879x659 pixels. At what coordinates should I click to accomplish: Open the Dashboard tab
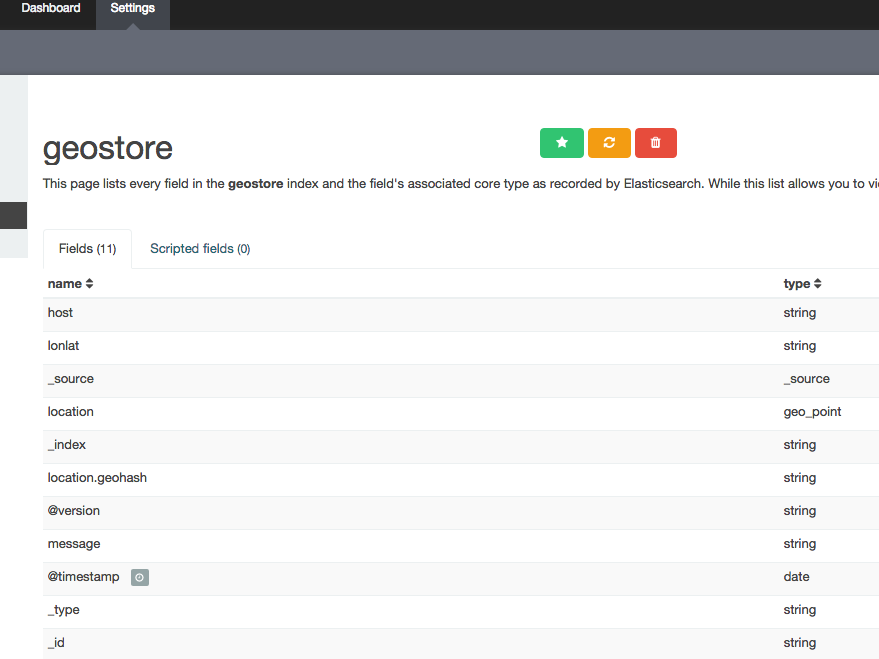coord(51,8)
